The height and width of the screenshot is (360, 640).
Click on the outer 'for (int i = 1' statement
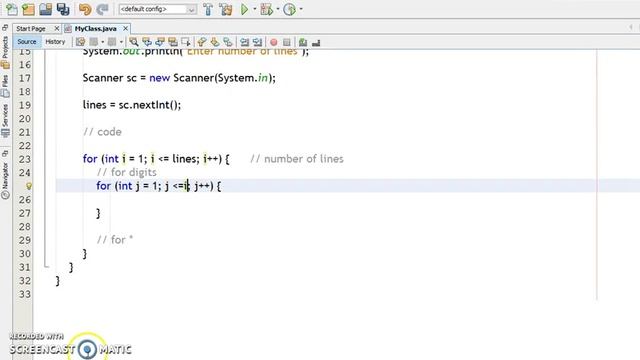coord(156,159)
